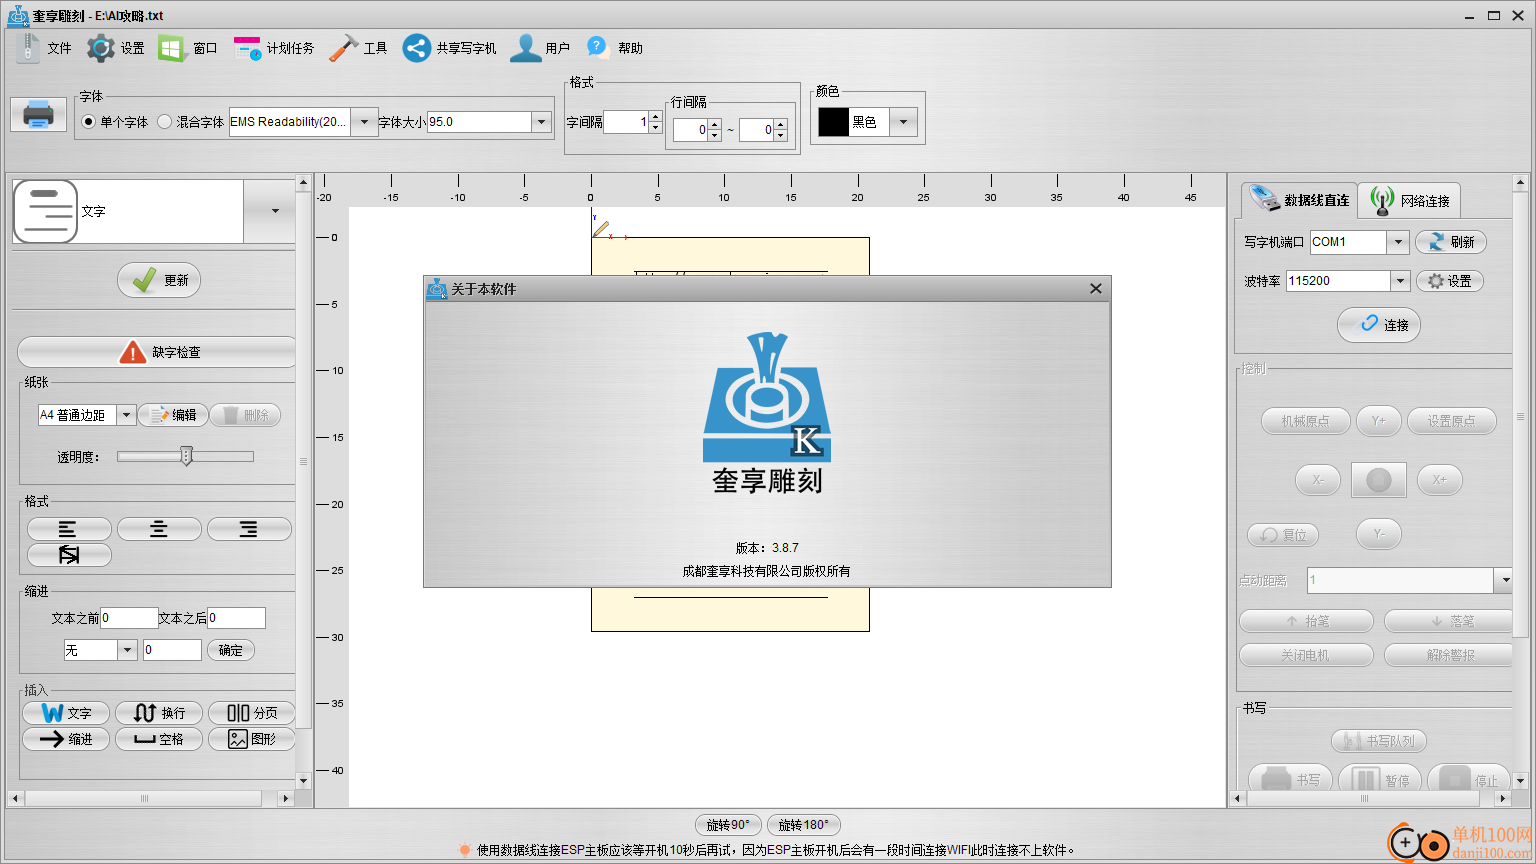Switch to the 网络连接 tab

pos(1410,200)
